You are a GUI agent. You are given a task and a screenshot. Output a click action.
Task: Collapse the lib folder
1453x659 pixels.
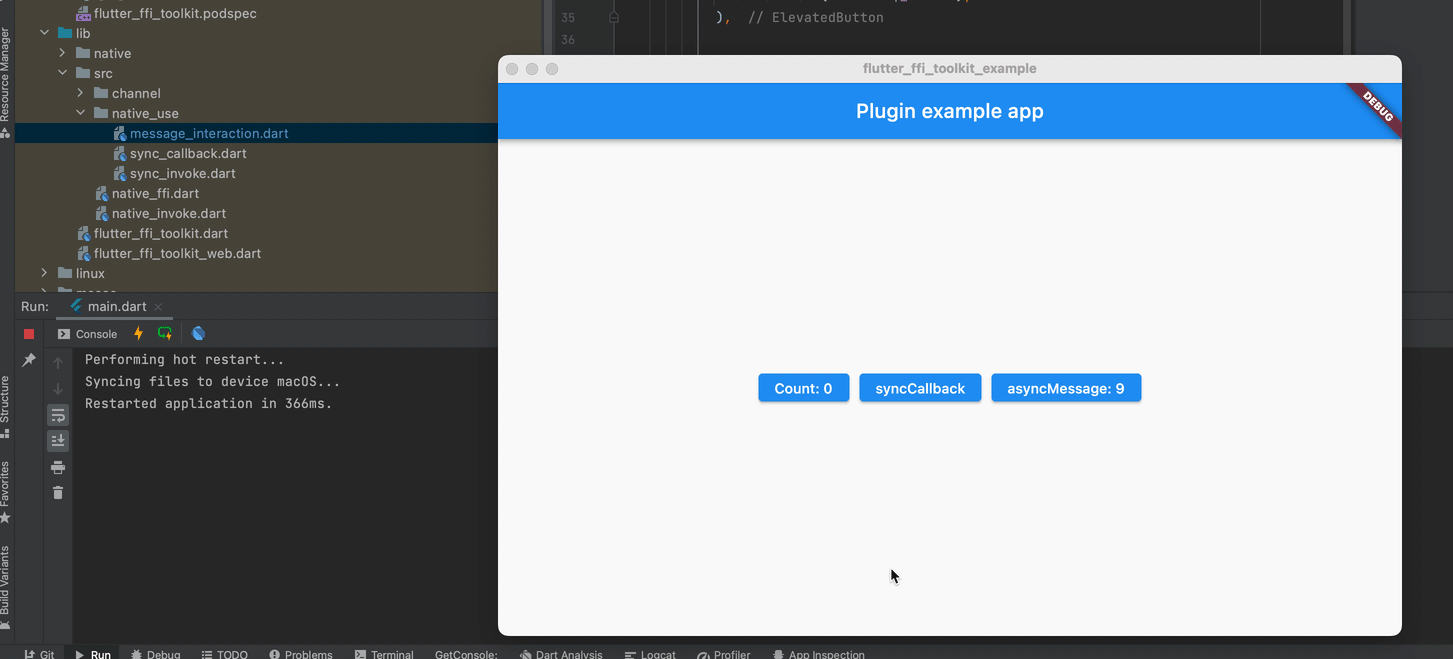[44, 33]
